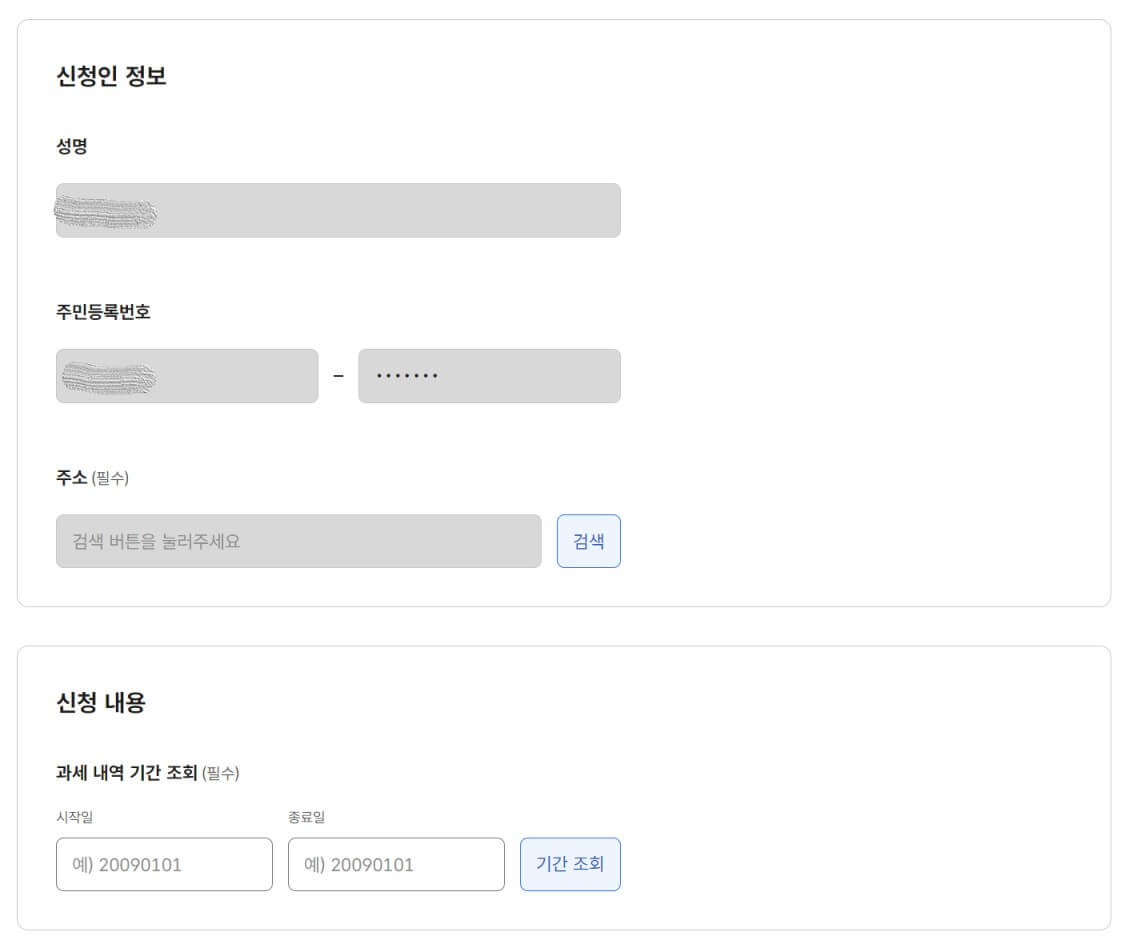Select the 성명 name field
Screen dimensions: 1125x940
(338, 210)
